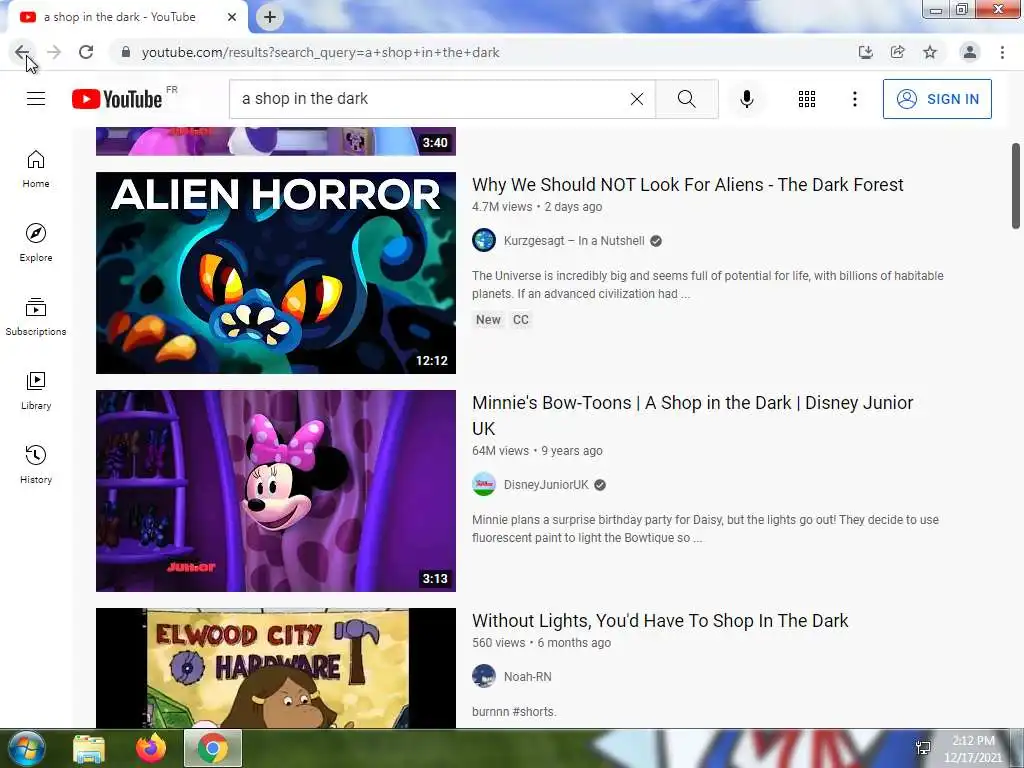Click the Noah-RN channel avatar

pyautogui.click(x=484, y=676)
